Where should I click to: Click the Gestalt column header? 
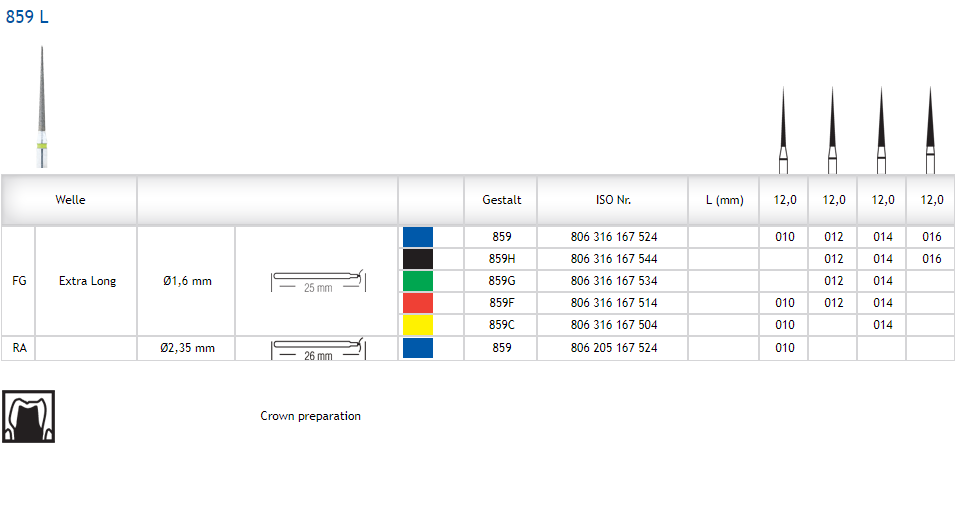tap(501, 200)
